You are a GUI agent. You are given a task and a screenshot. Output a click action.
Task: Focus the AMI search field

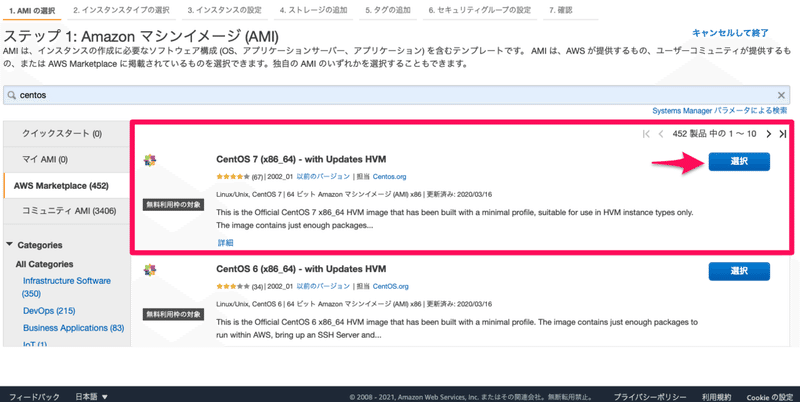tap(396, 95)
